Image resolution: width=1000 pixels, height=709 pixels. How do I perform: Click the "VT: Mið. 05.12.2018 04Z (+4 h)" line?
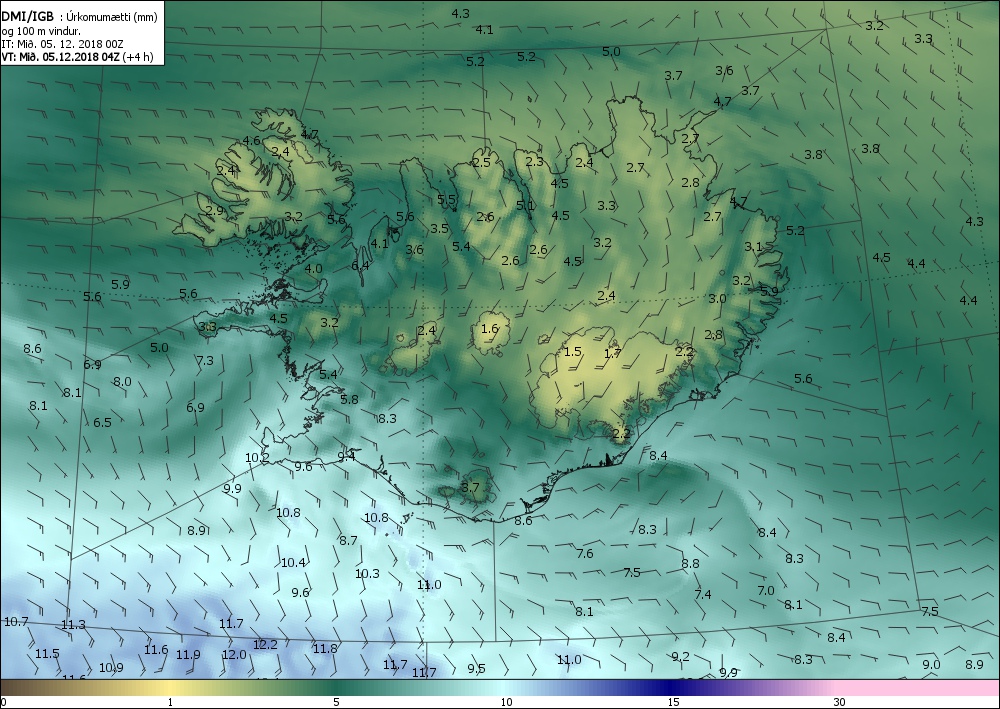[78, 57]
